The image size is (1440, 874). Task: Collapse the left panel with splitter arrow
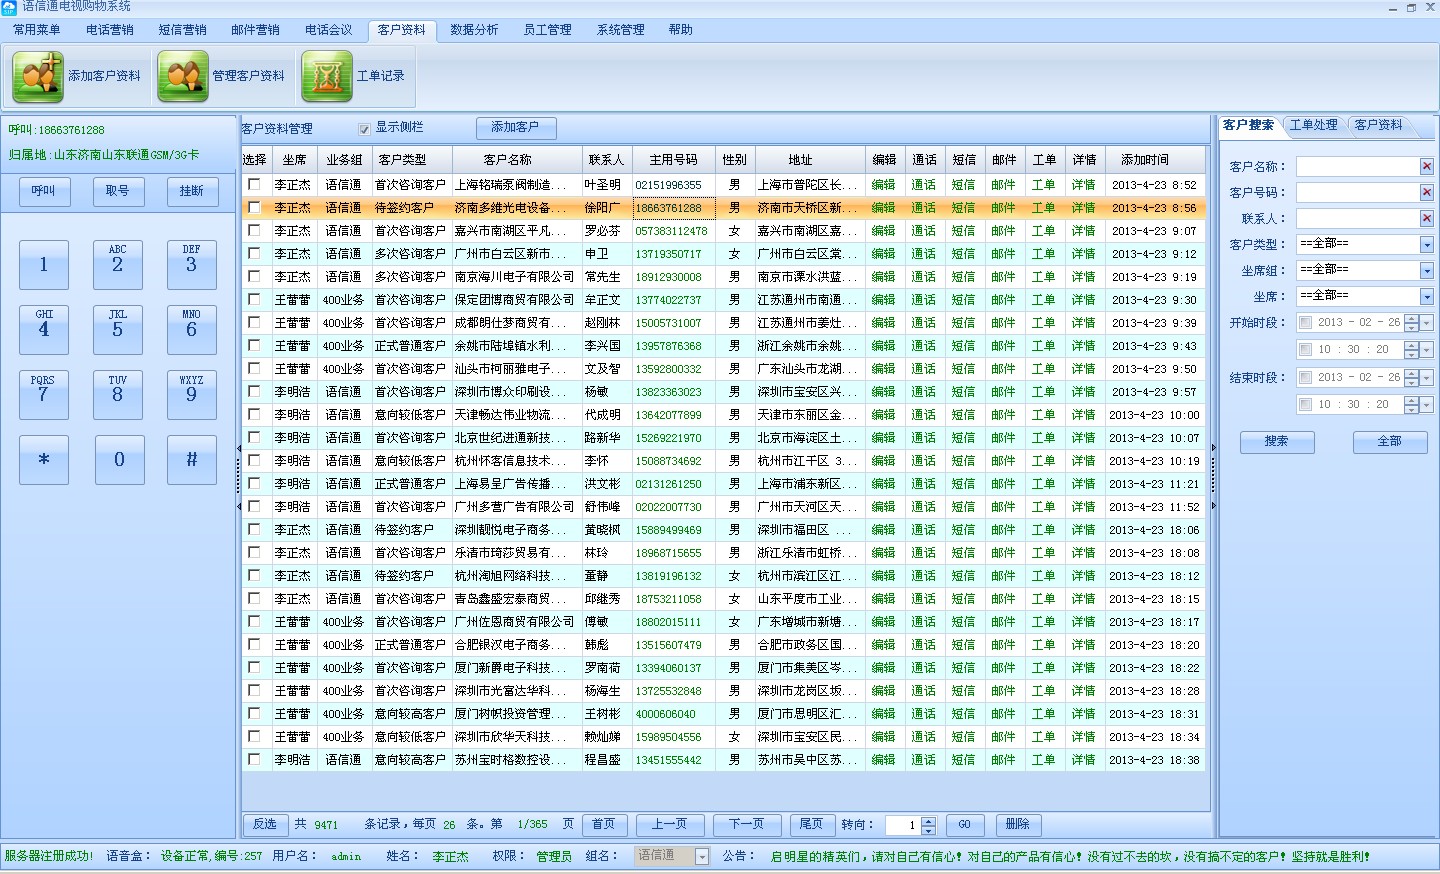pyautogui.click(x=238, y=449)
